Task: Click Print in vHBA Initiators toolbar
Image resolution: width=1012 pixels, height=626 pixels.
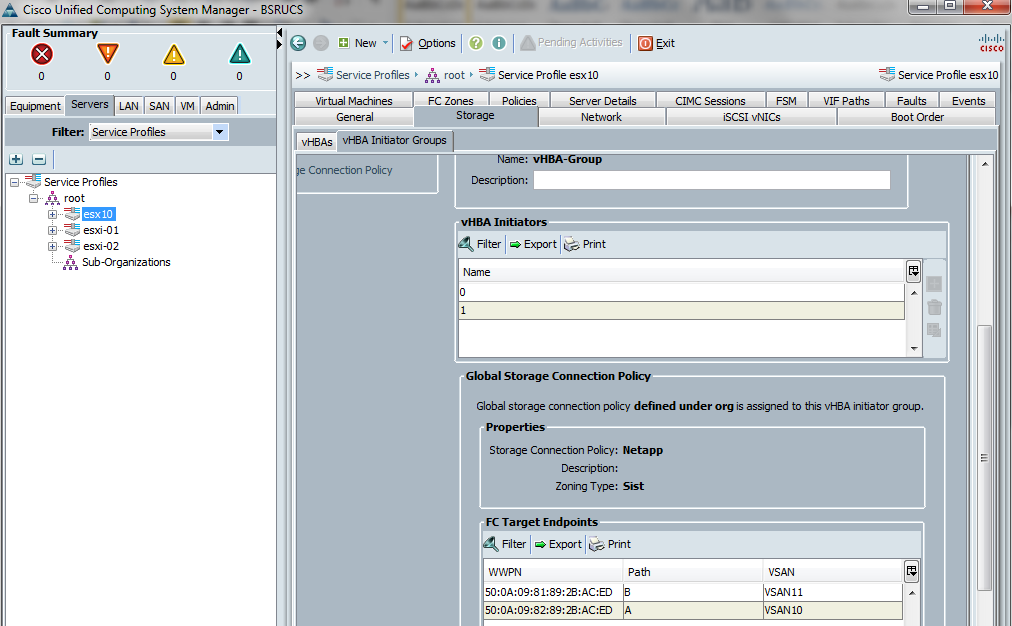Action: [585, 244]
